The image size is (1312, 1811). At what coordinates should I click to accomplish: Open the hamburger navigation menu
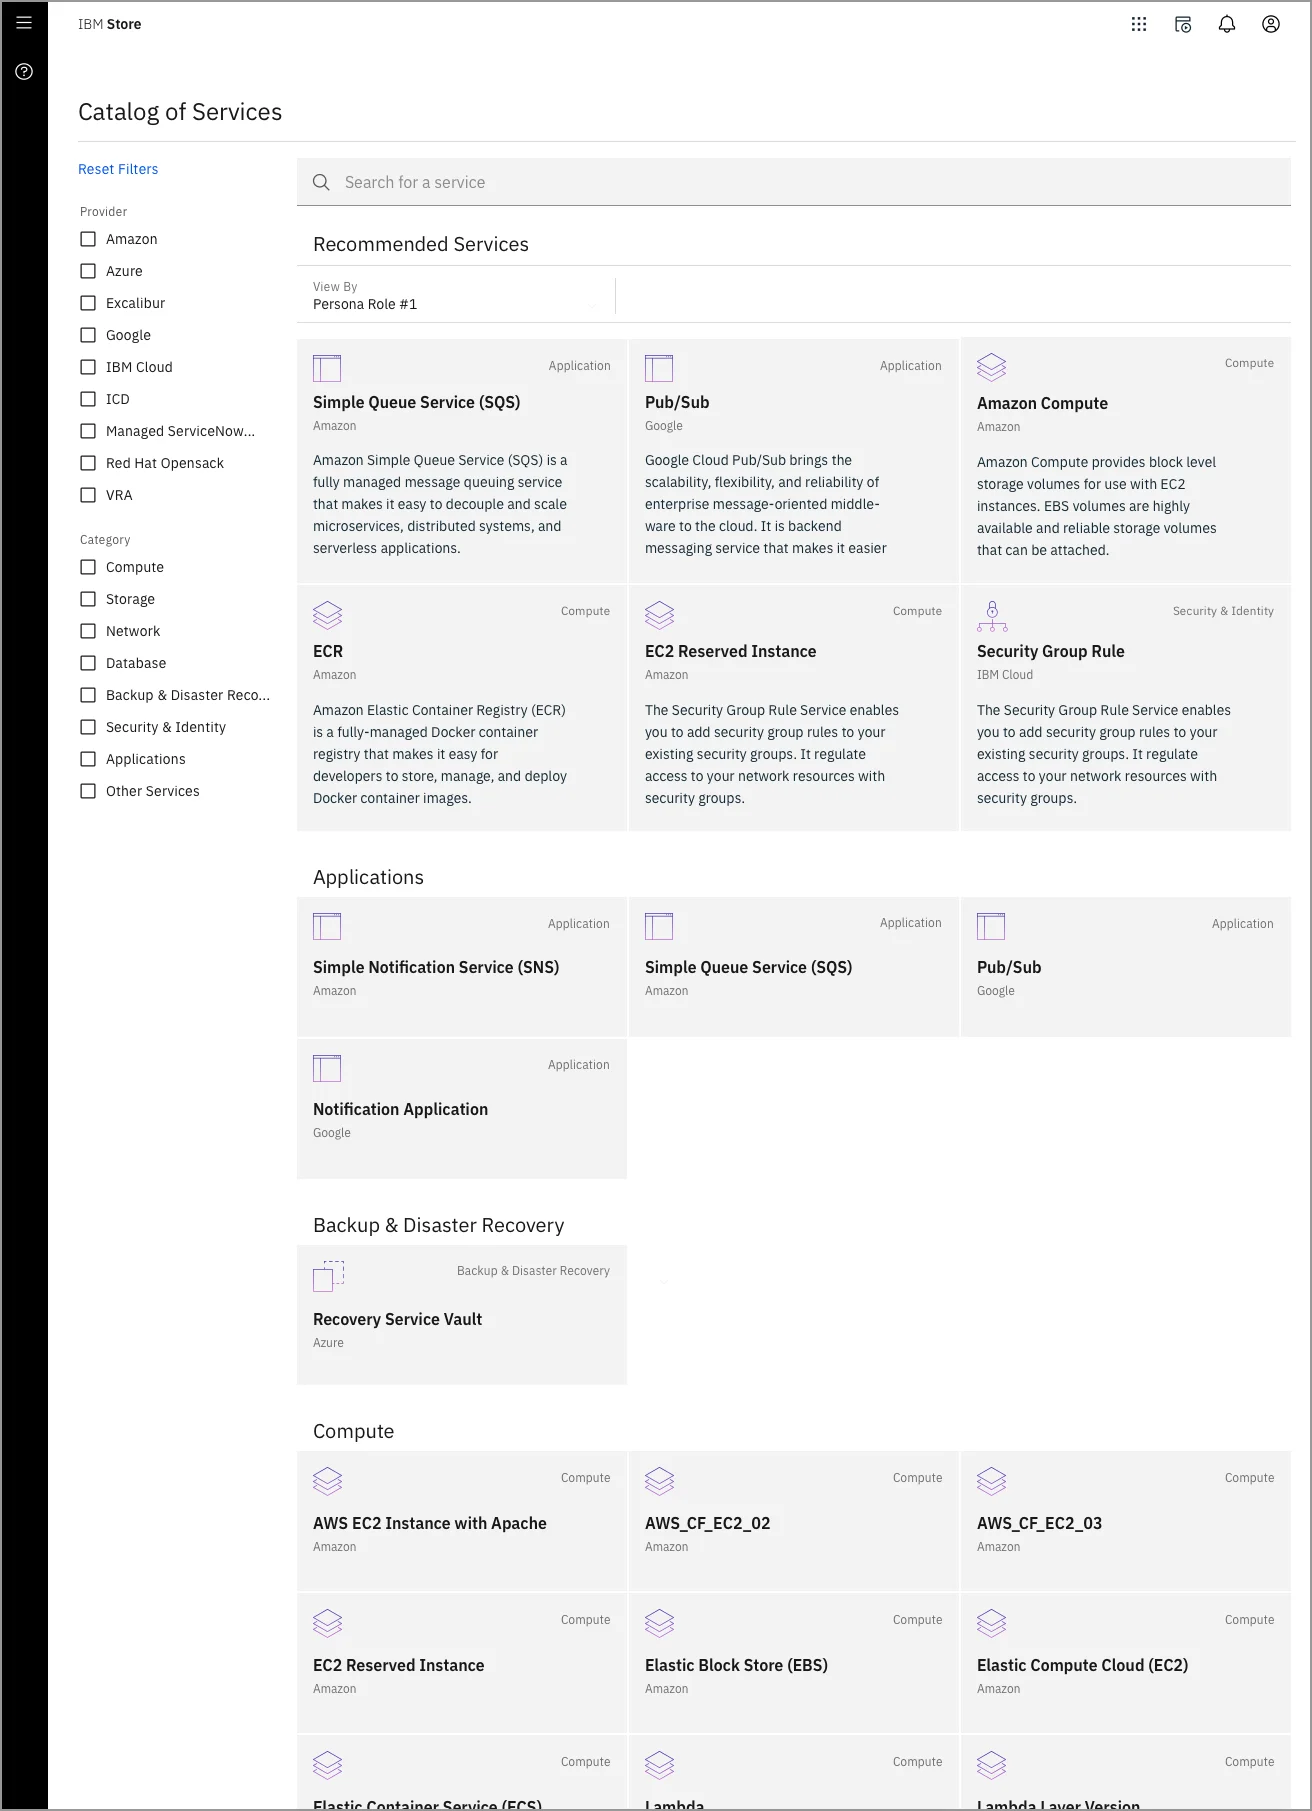[x=24, y=23]
